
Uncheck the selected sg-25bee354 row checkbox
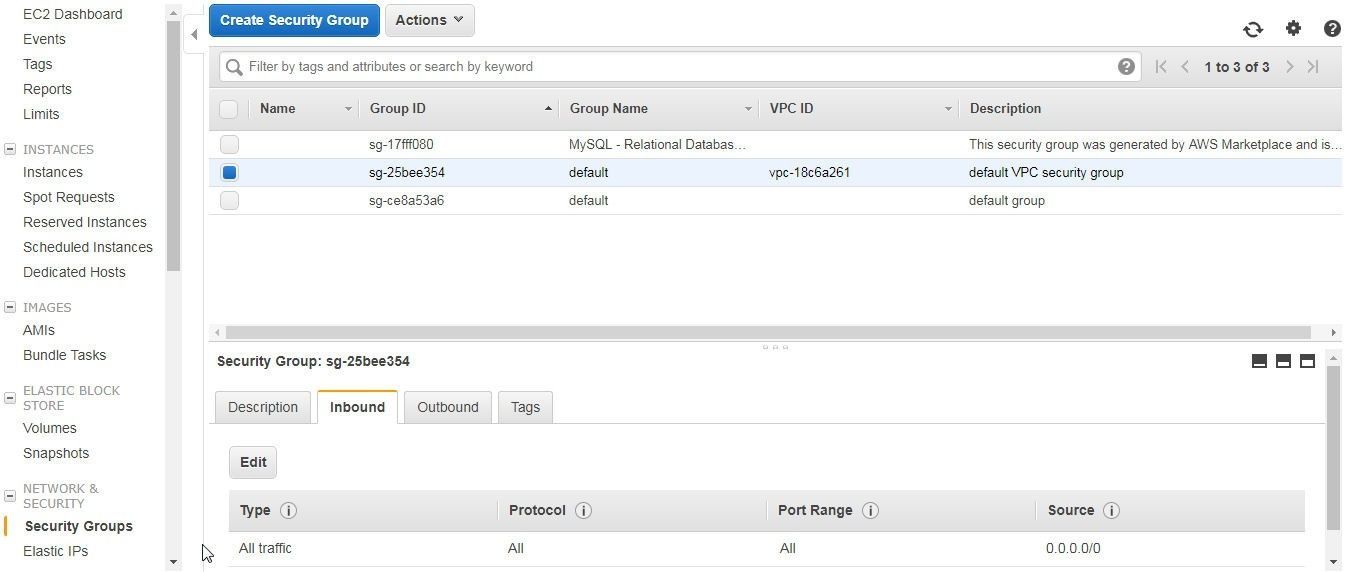tap(229, 172)
